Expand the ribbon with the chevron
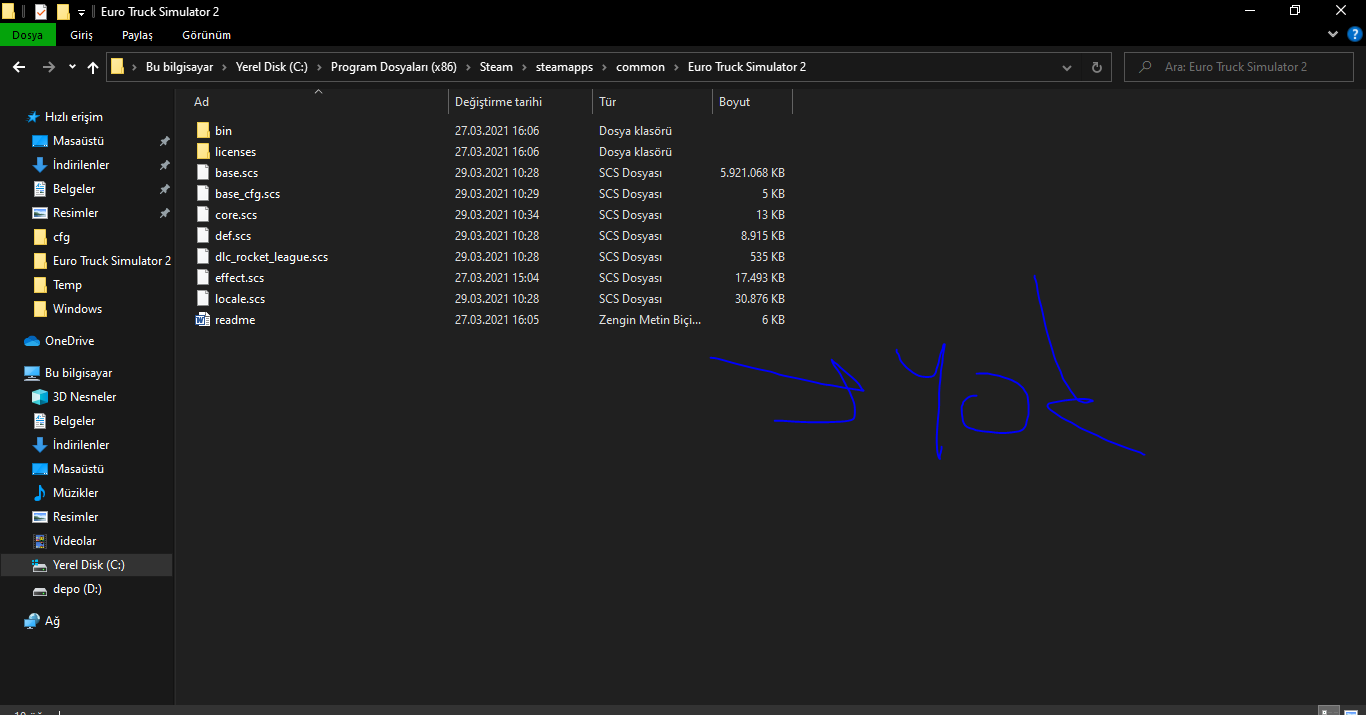 pyautogui.click(x=1332, y=34)
